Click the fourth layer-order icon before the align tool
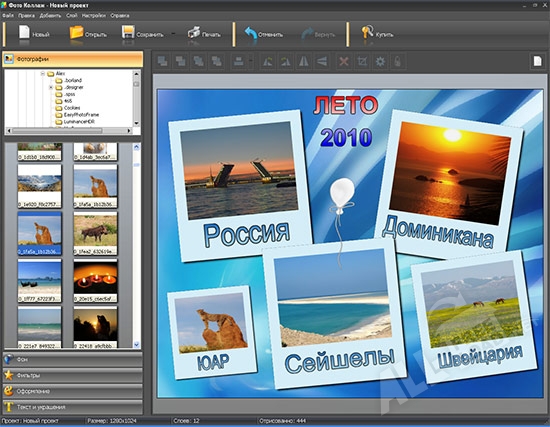The height and width of the screenshot is (427, 550). coord(217,61)
